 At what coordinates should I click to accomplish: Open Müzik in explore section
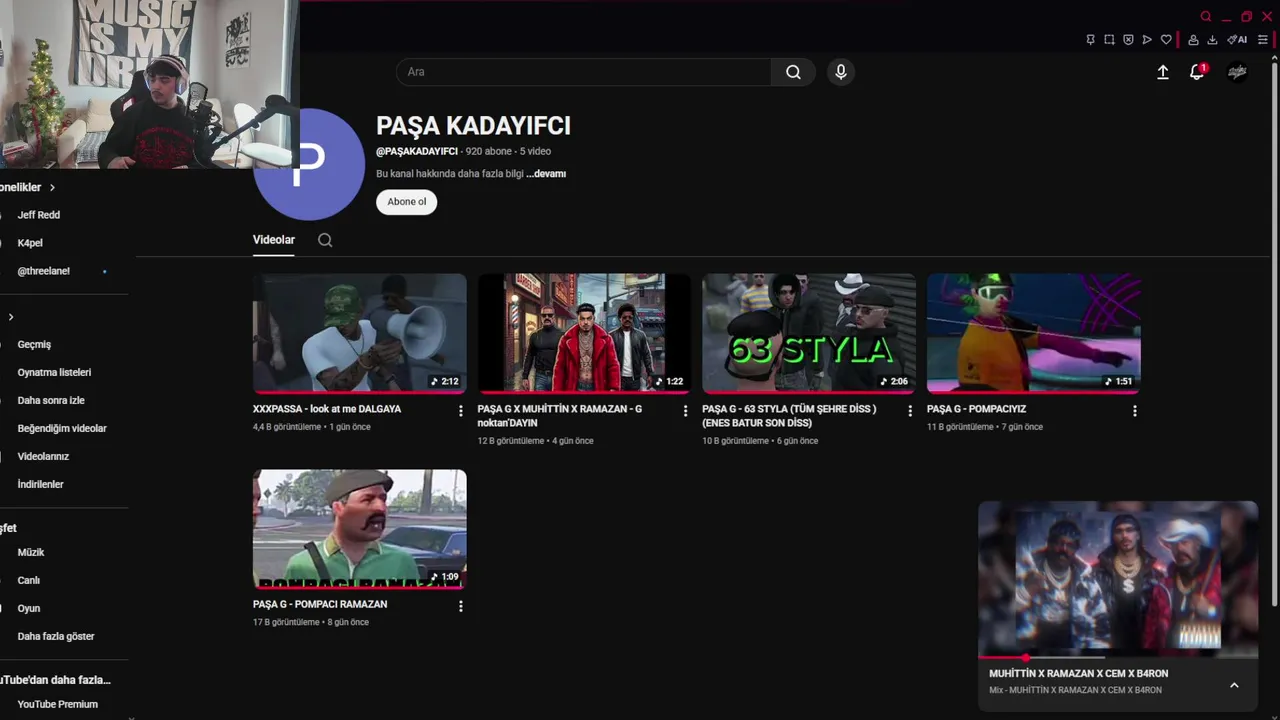(x=31, y=552)
